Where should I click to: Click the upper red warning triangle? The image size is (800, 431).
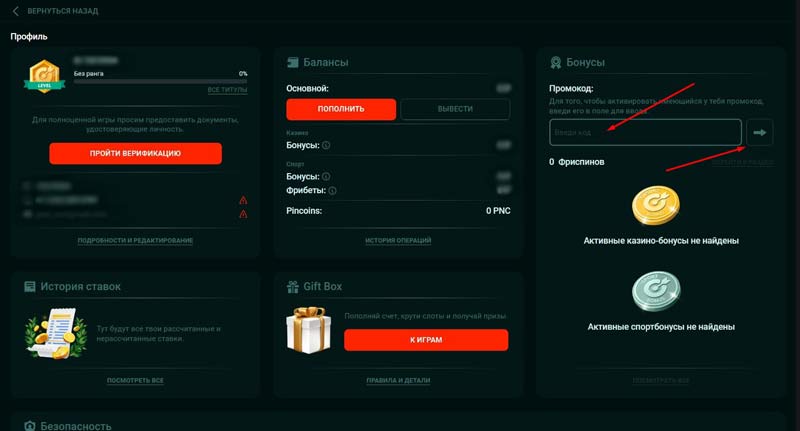(243, 200)
